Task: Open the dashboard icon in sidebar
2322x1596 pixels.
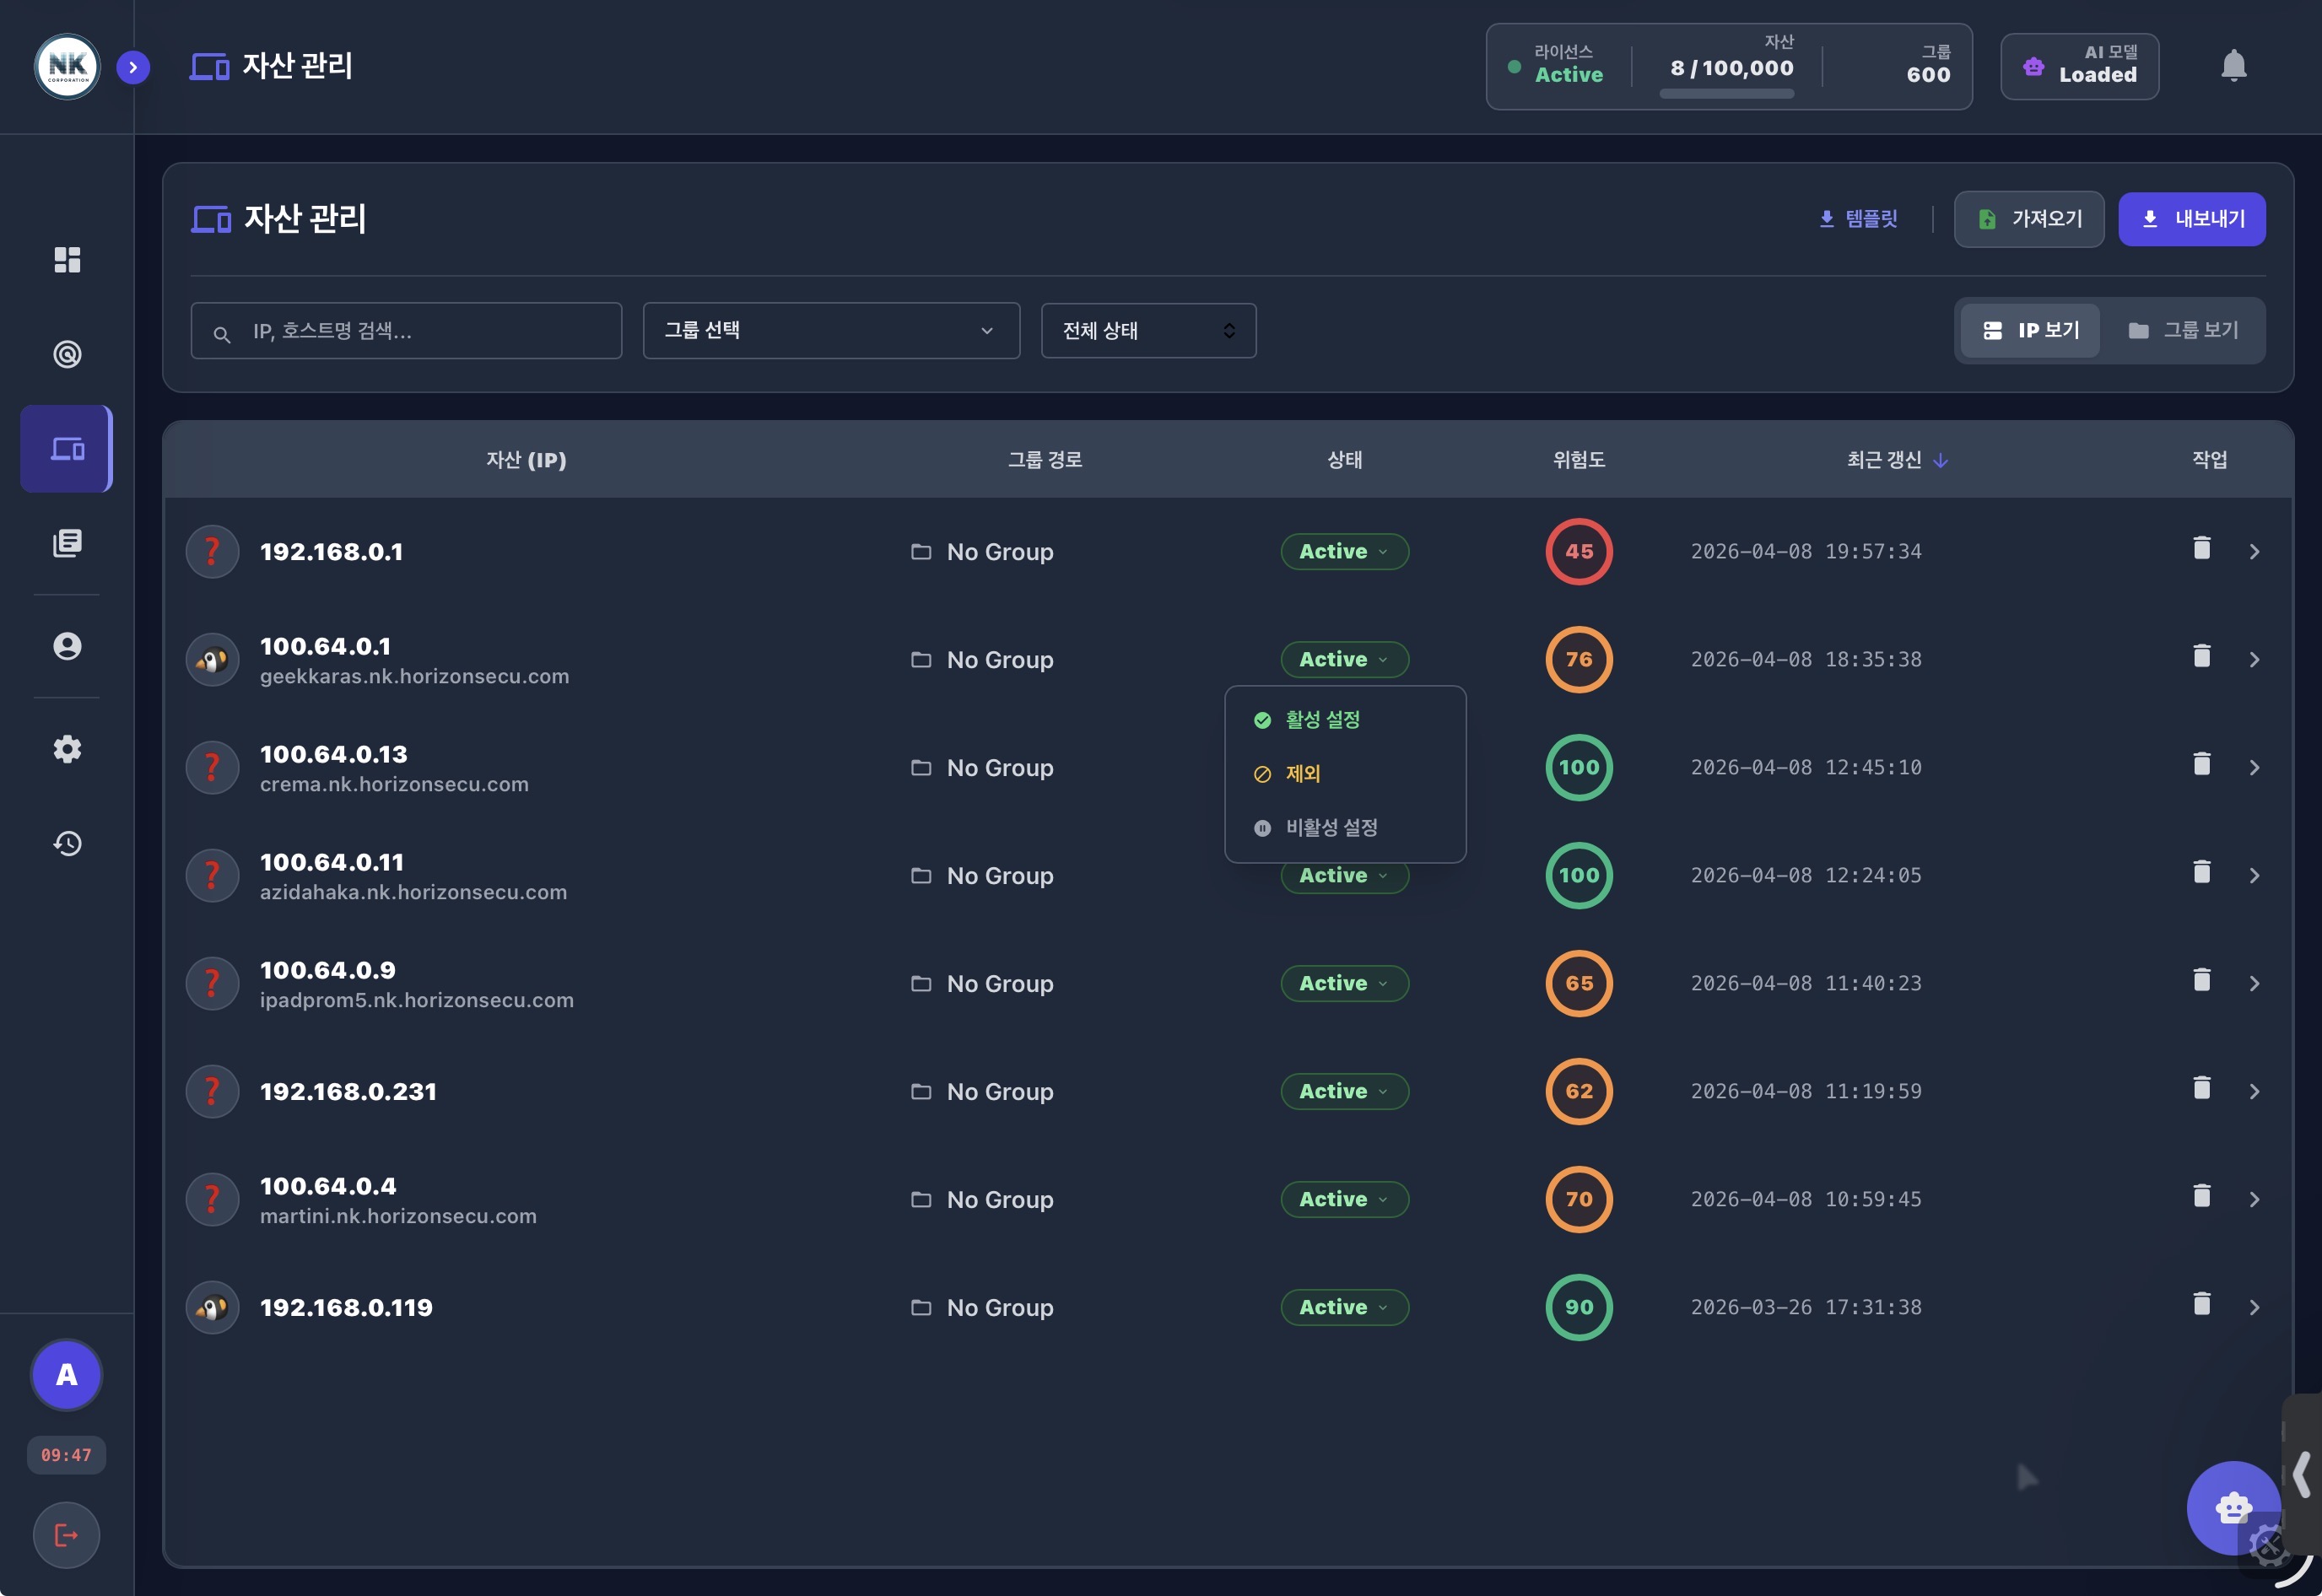Action: pyautogui.click(x=67, y=260)
